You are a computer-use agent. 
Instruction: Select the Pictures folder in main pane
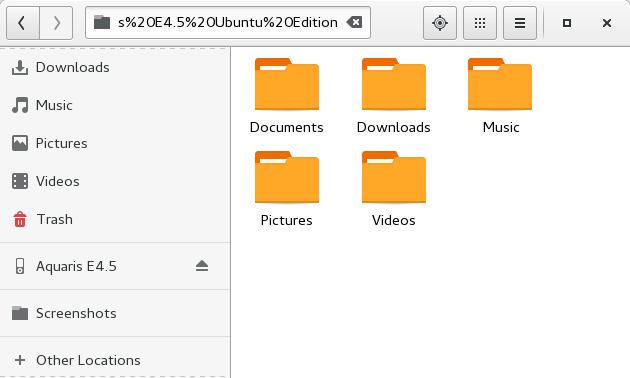(286, 189)
